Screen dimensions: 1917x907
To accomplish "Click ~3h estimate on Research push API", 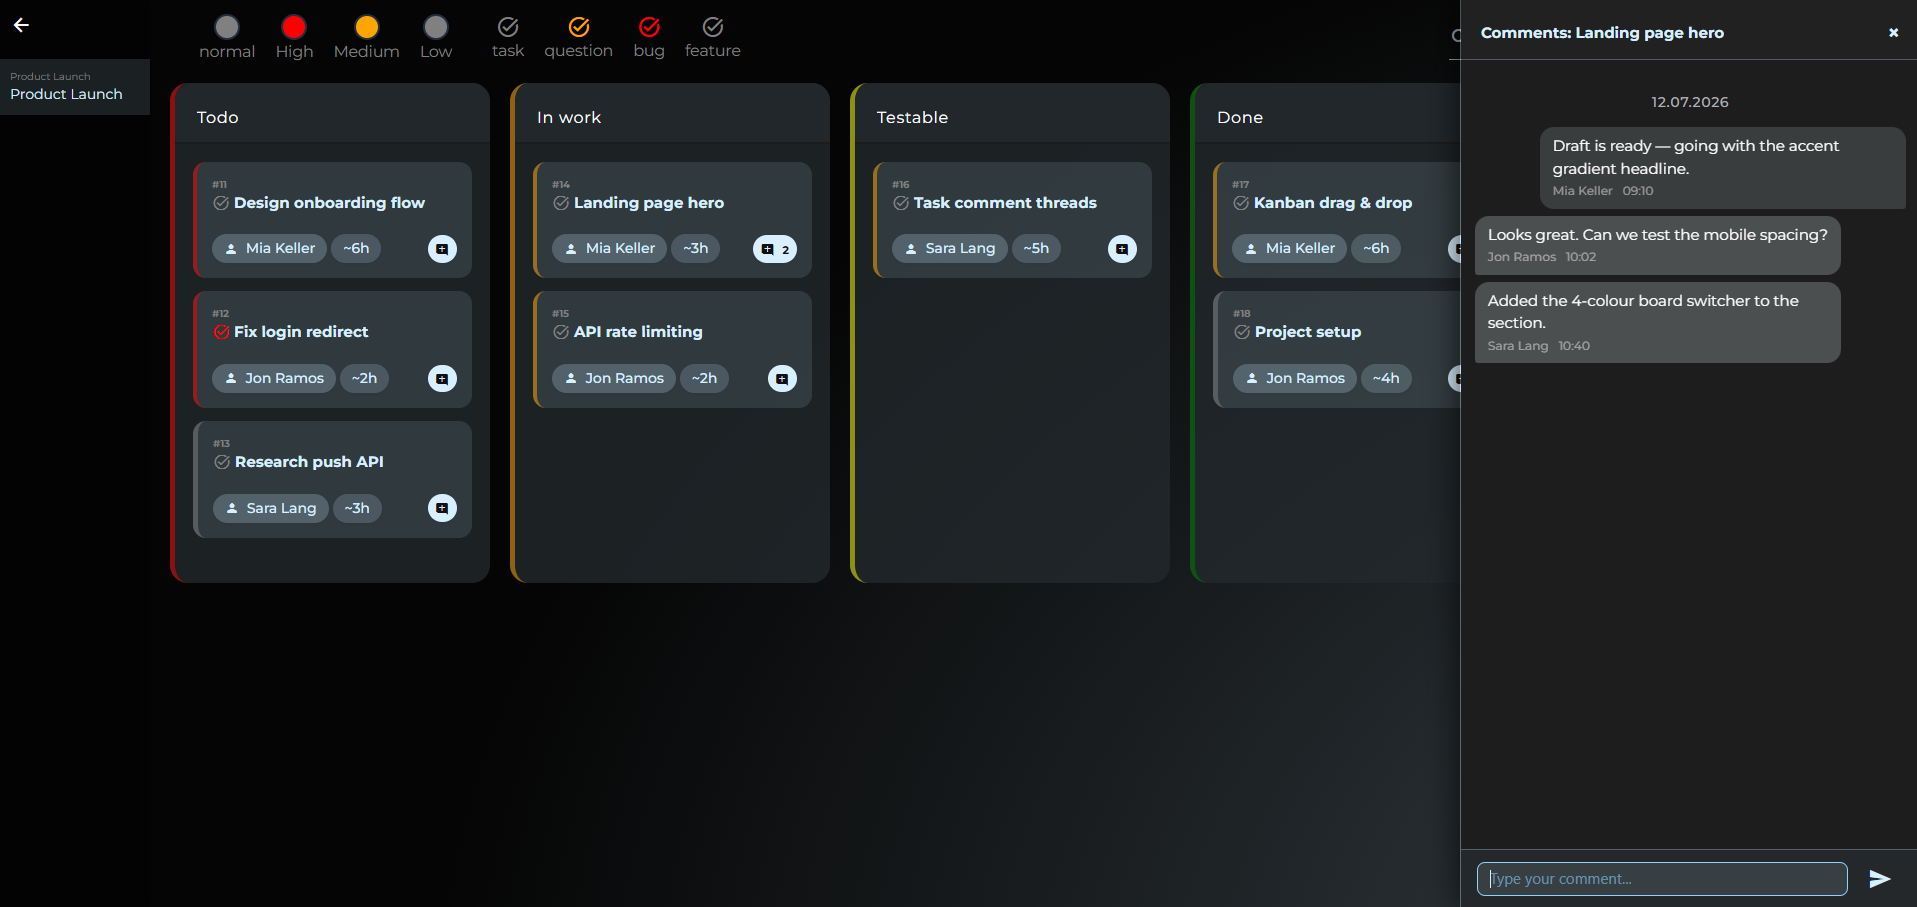I will (x=357, y=508).
